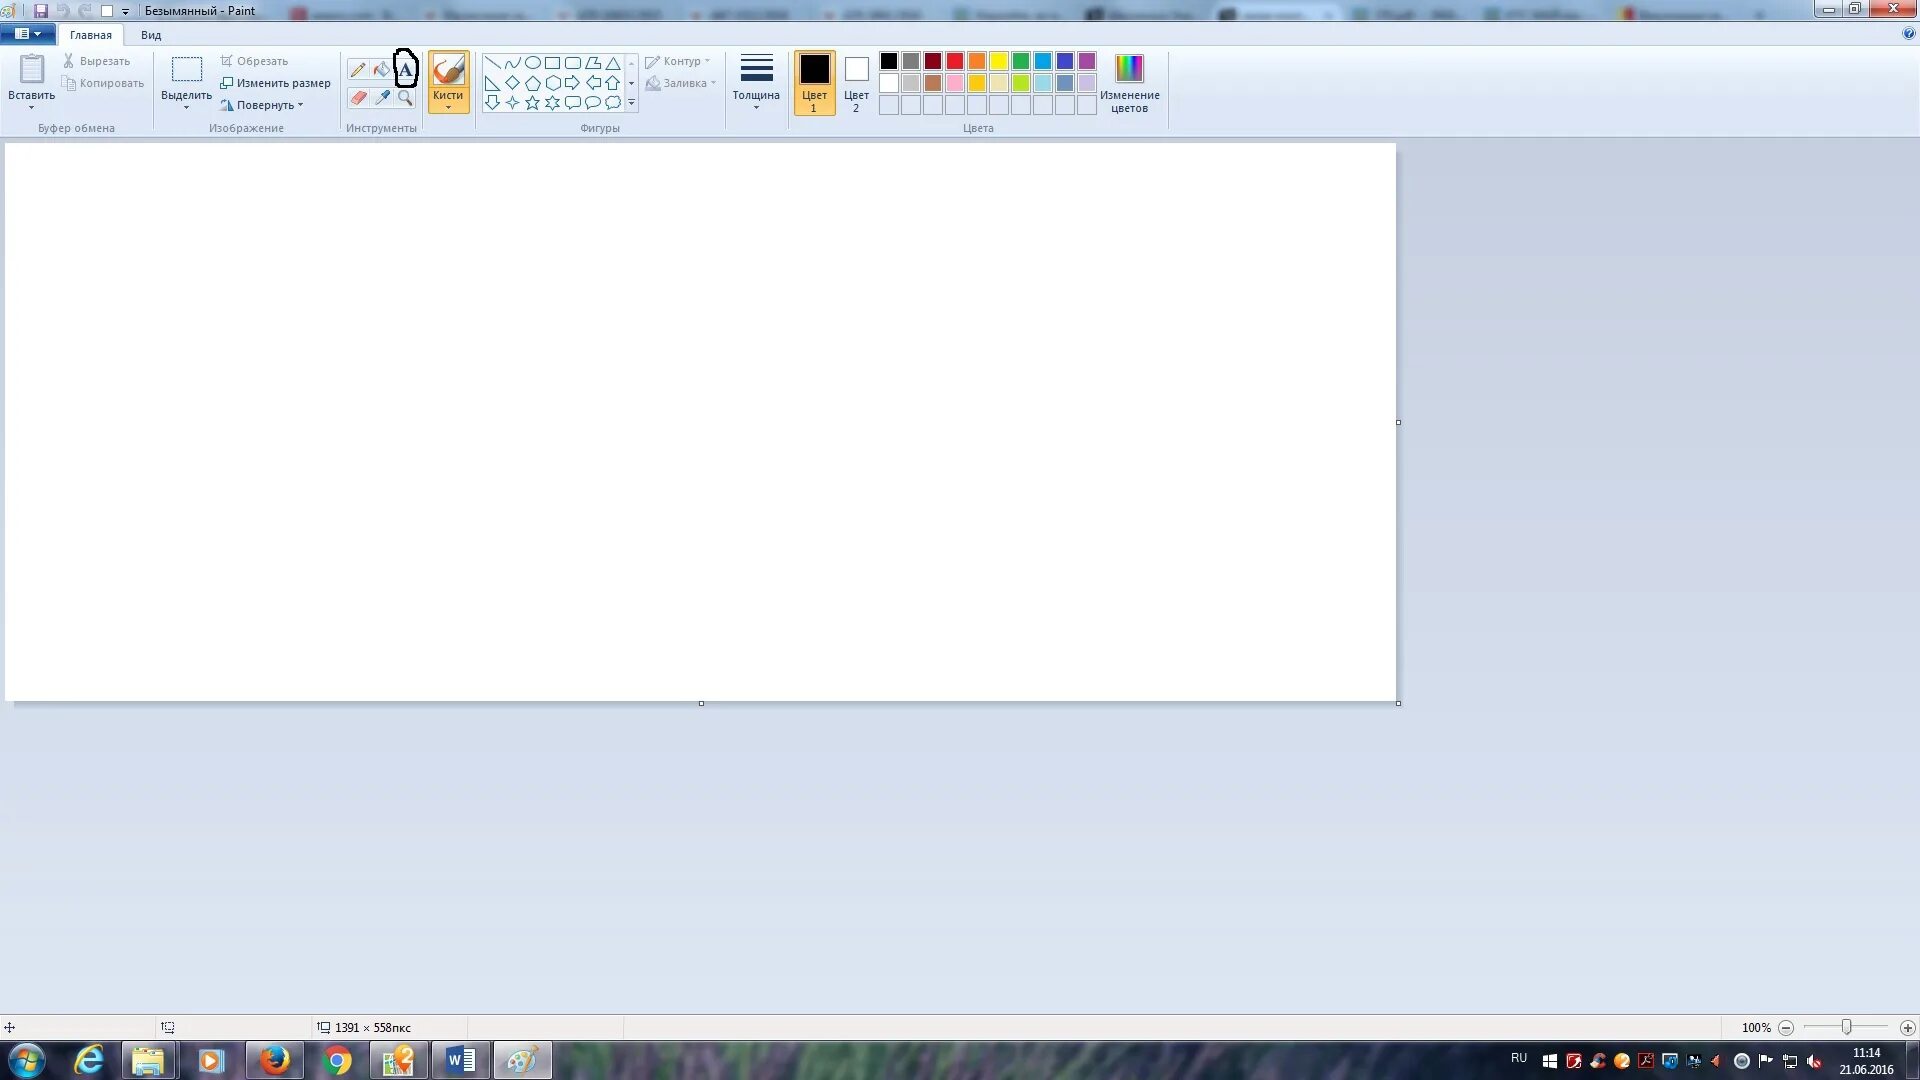Open Изменение цветов edit colors dialog
The image size is (1920, 1080).
[1129, 83]
